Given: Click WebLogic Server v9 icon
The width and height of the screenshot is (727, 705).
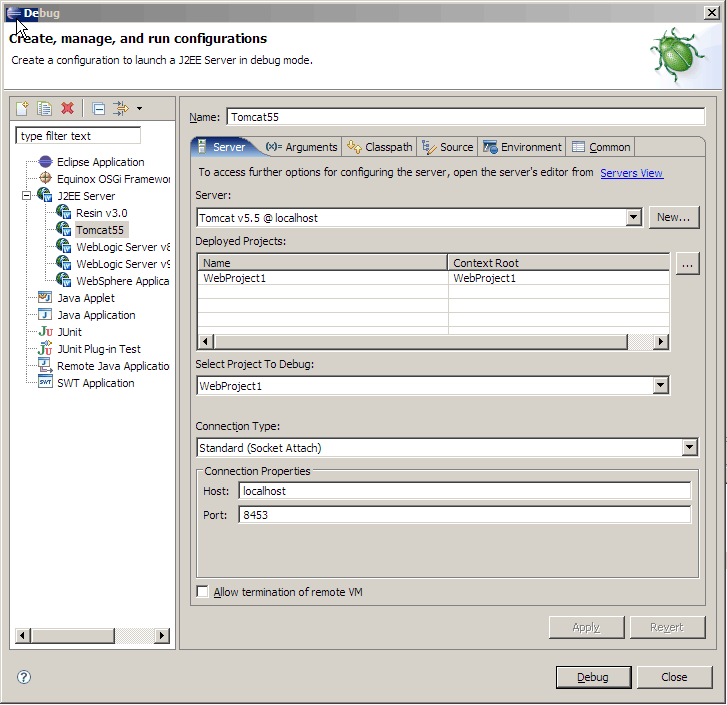Looking at the screenshot, I should coord(64,263).
